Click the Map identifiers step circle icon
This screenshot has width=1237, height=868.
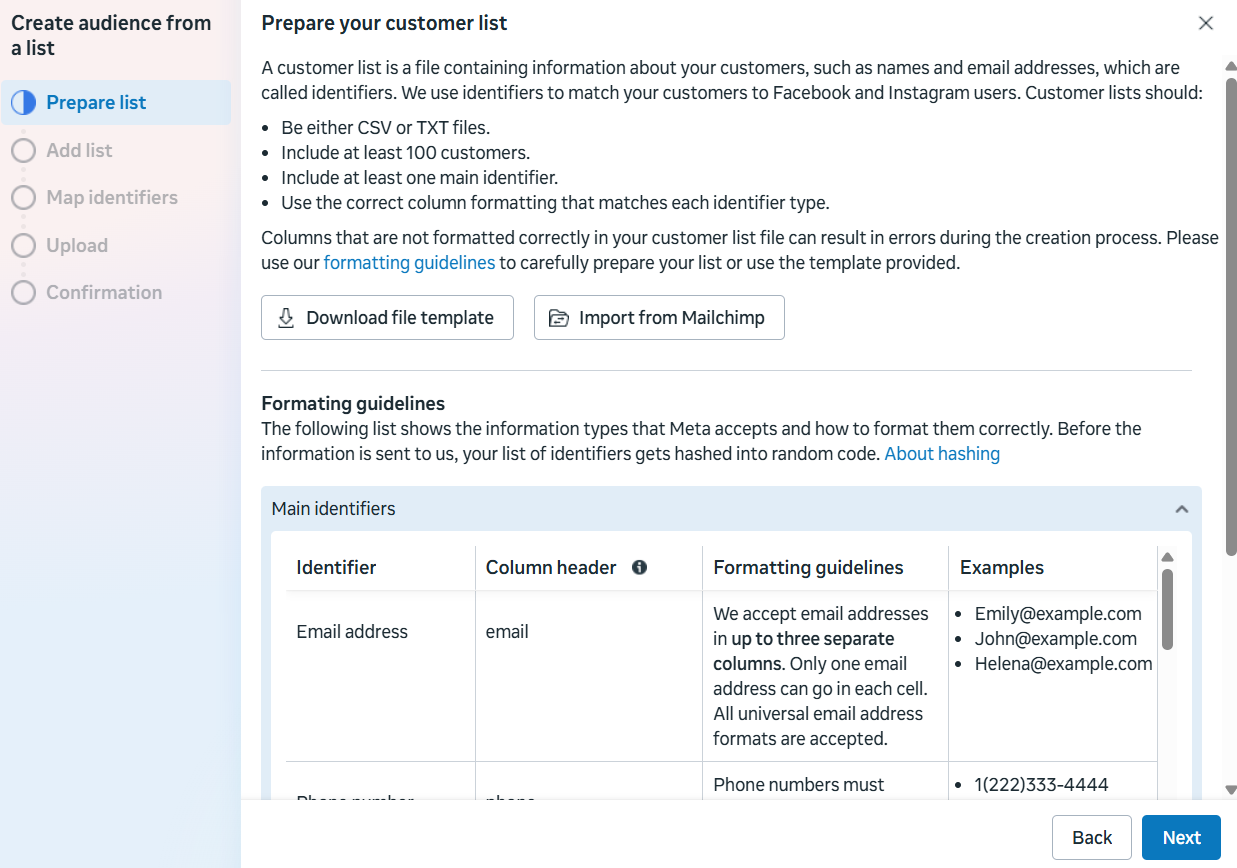[24, 198]
